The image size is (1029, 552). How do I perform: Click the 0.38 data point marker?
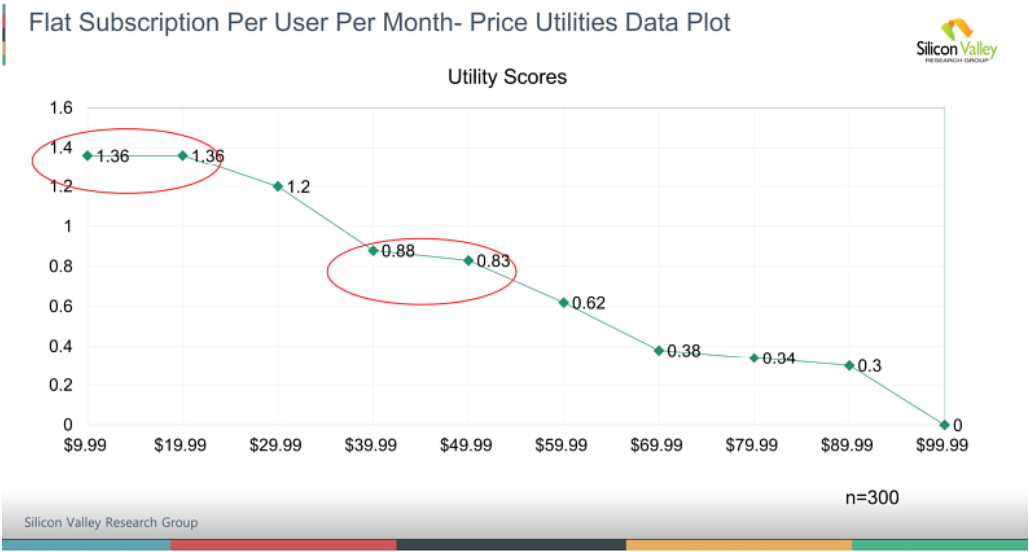(x=659, y=350)
